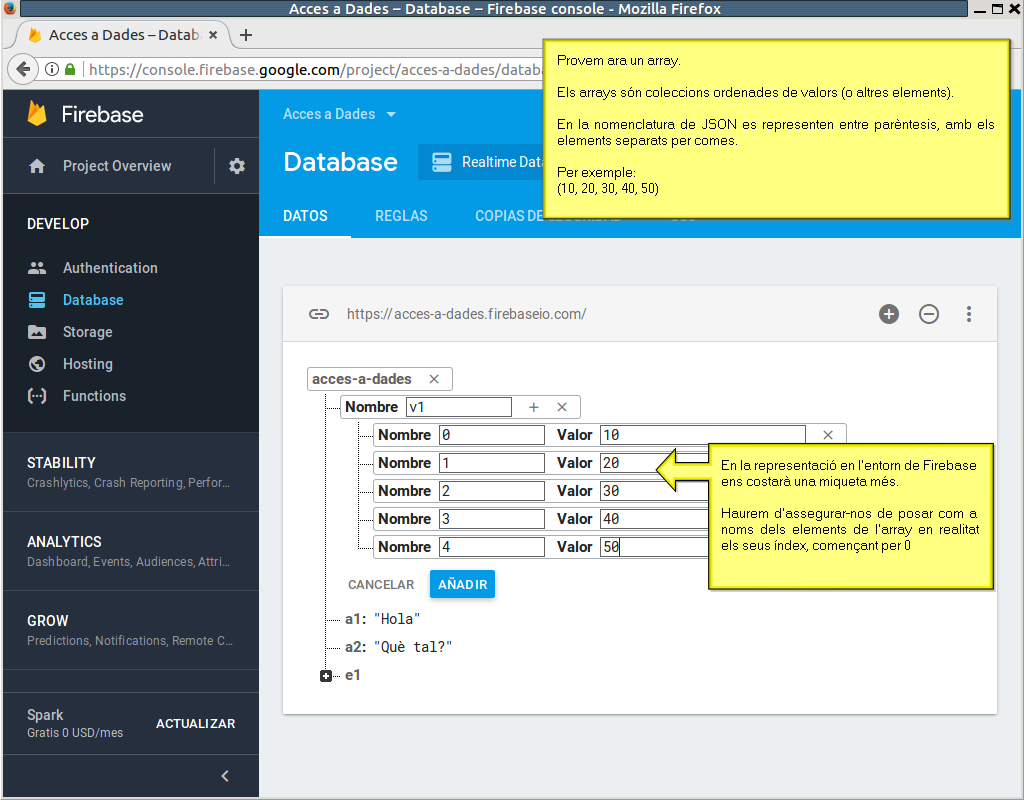The height and width of the screenshot is (800, 1024).
Task: Open Storage in the sidebar
Action: [88, 332]
